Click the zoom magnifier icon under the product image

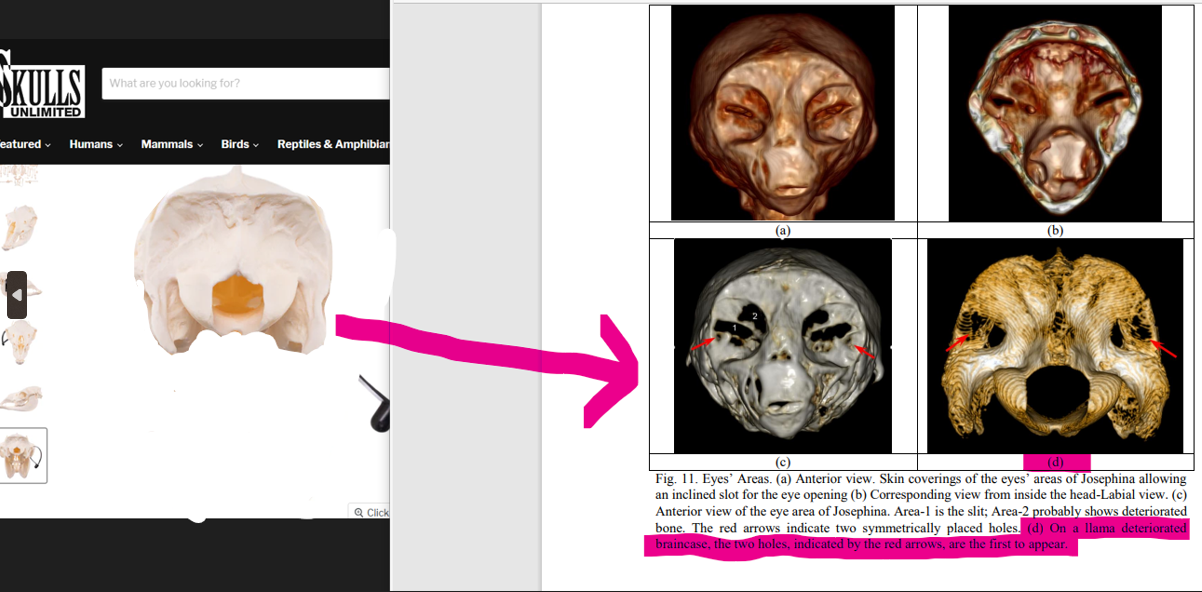359,512
